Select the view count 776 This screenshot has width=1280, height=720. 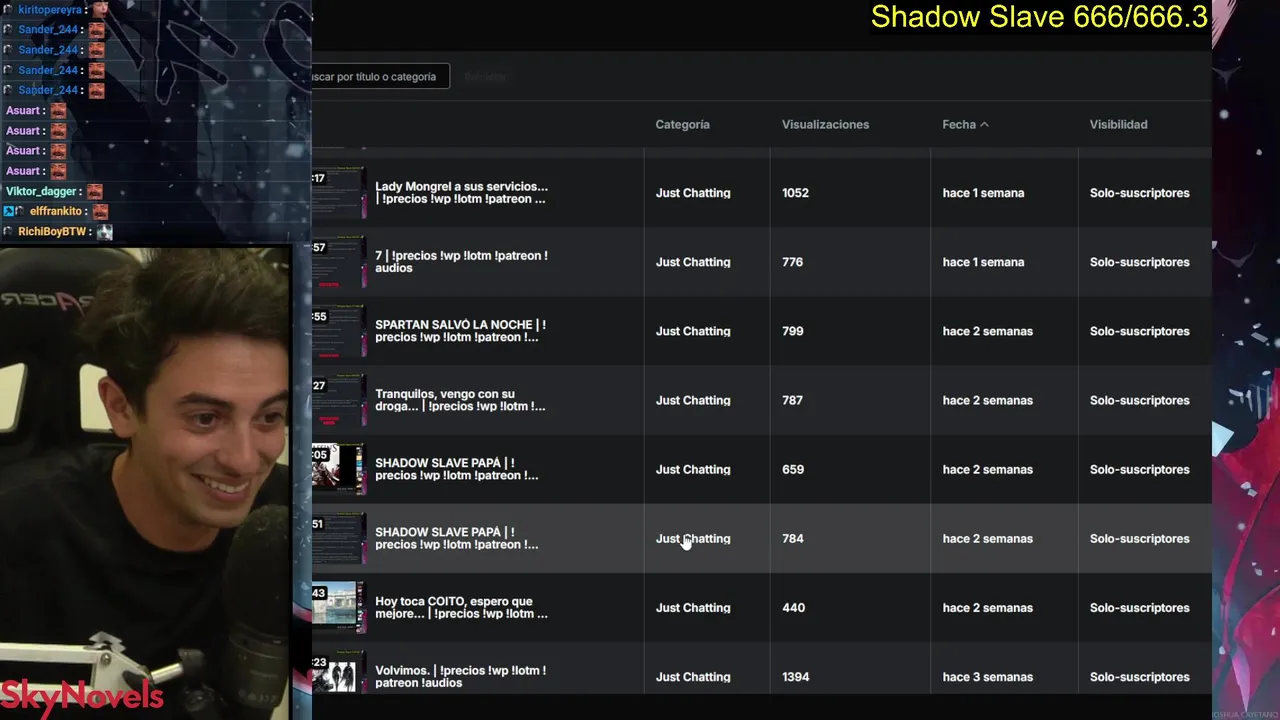(x=792, y=262)
